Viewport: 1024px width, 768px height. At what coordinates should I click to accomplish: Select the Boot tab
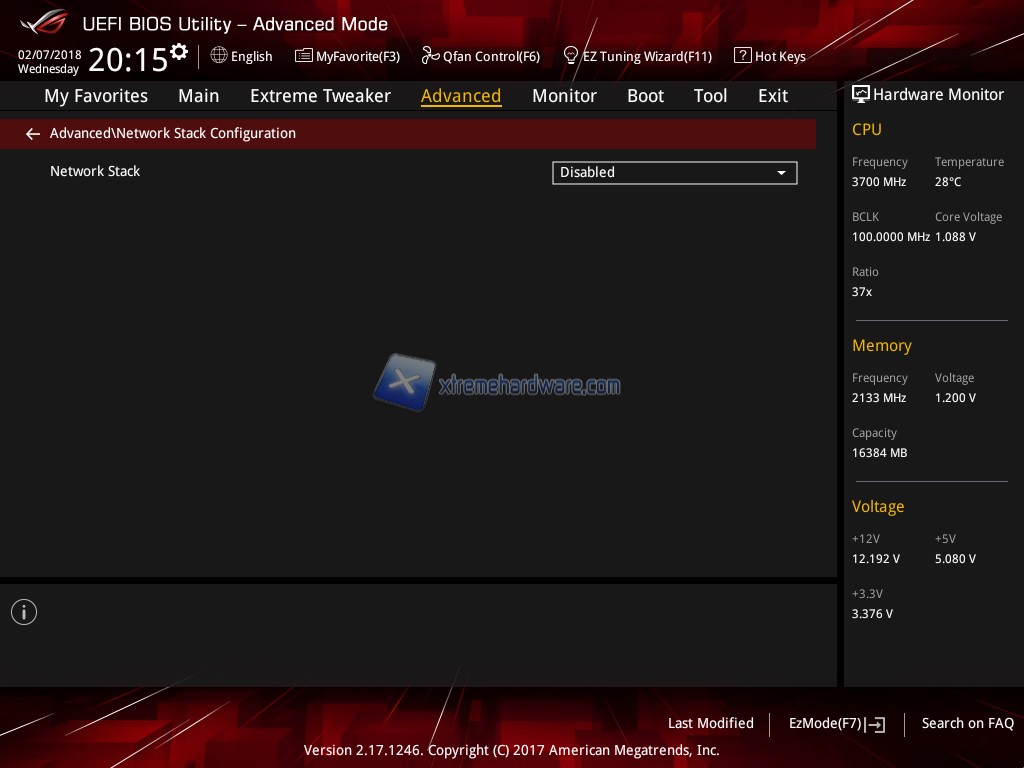click(x=645, y=96)
